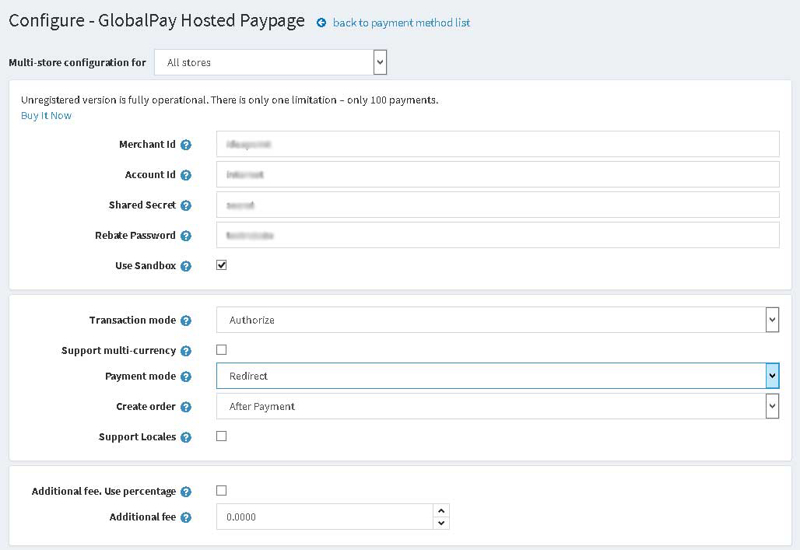This screenshot has width=800, height=550.
Task: Open help icon next to Use Sandbox
Action: 186,266
